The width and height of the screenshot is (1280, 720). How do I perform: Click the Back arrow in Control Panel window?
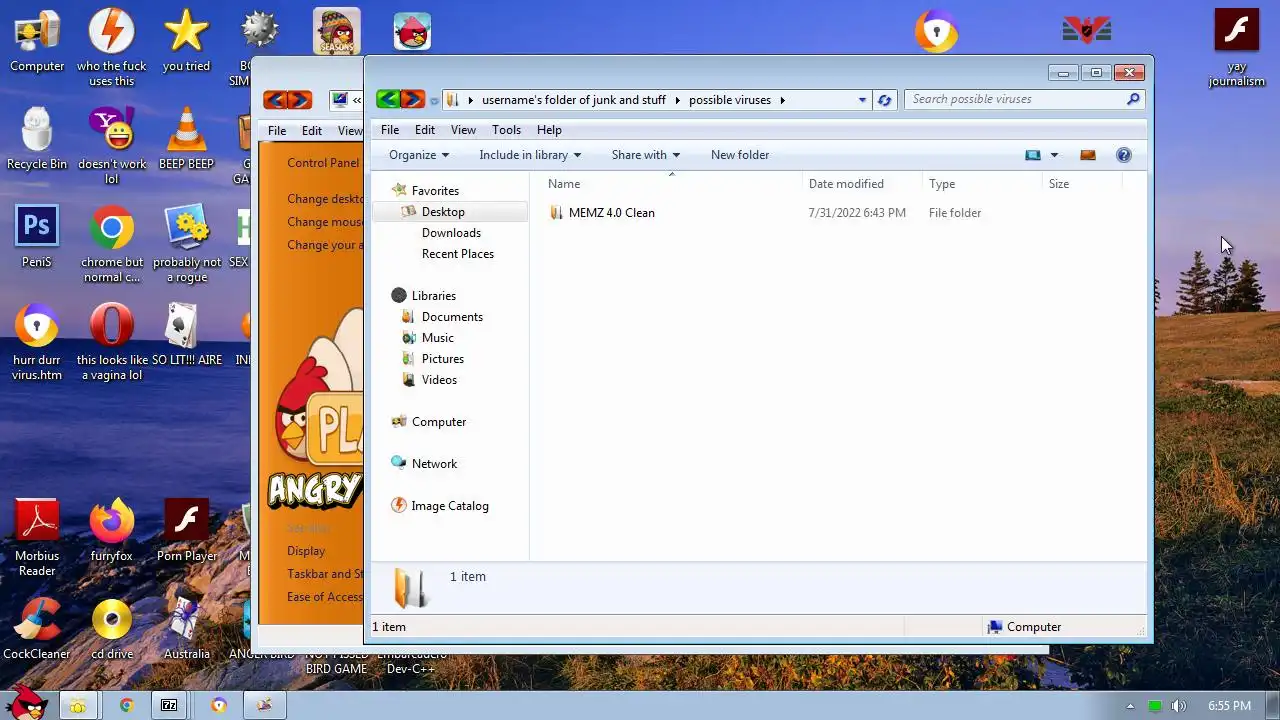275,99
